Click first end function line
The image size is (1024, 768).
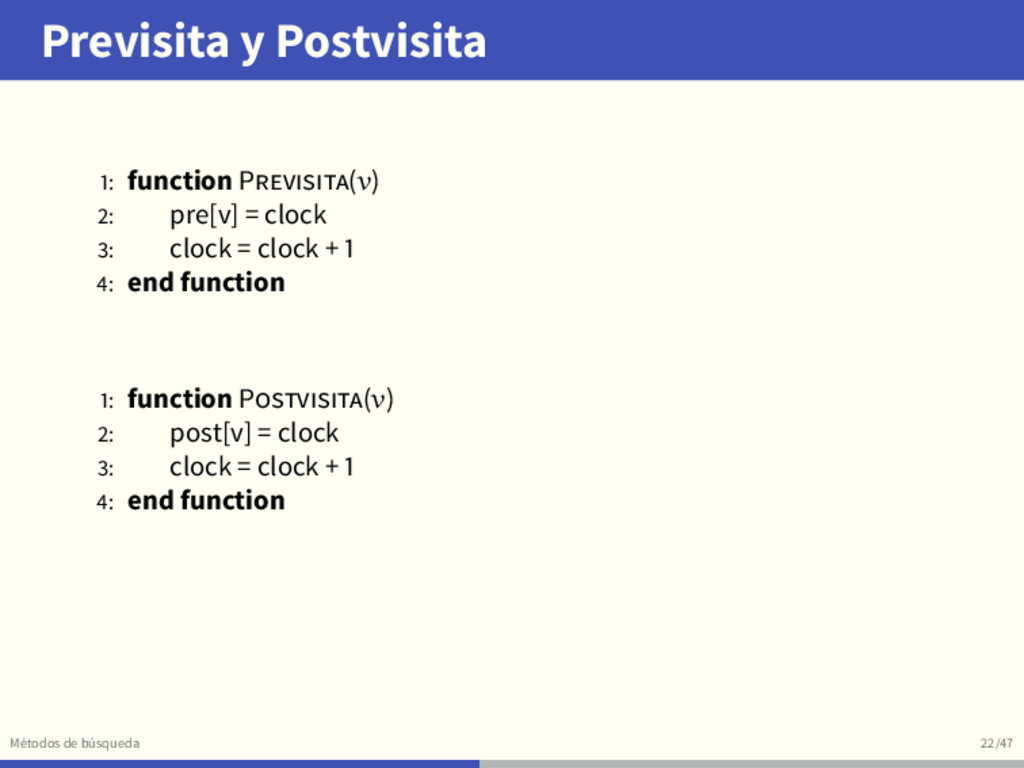coord(206,283)
